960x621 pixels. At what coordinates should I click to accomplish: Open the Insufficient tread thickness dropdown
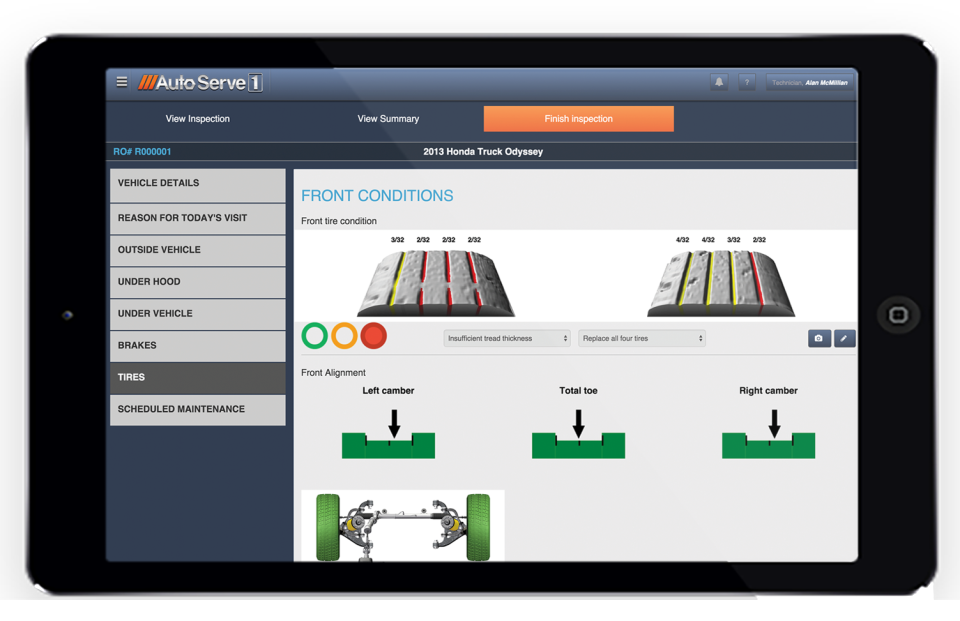click(x=506, y=338)
